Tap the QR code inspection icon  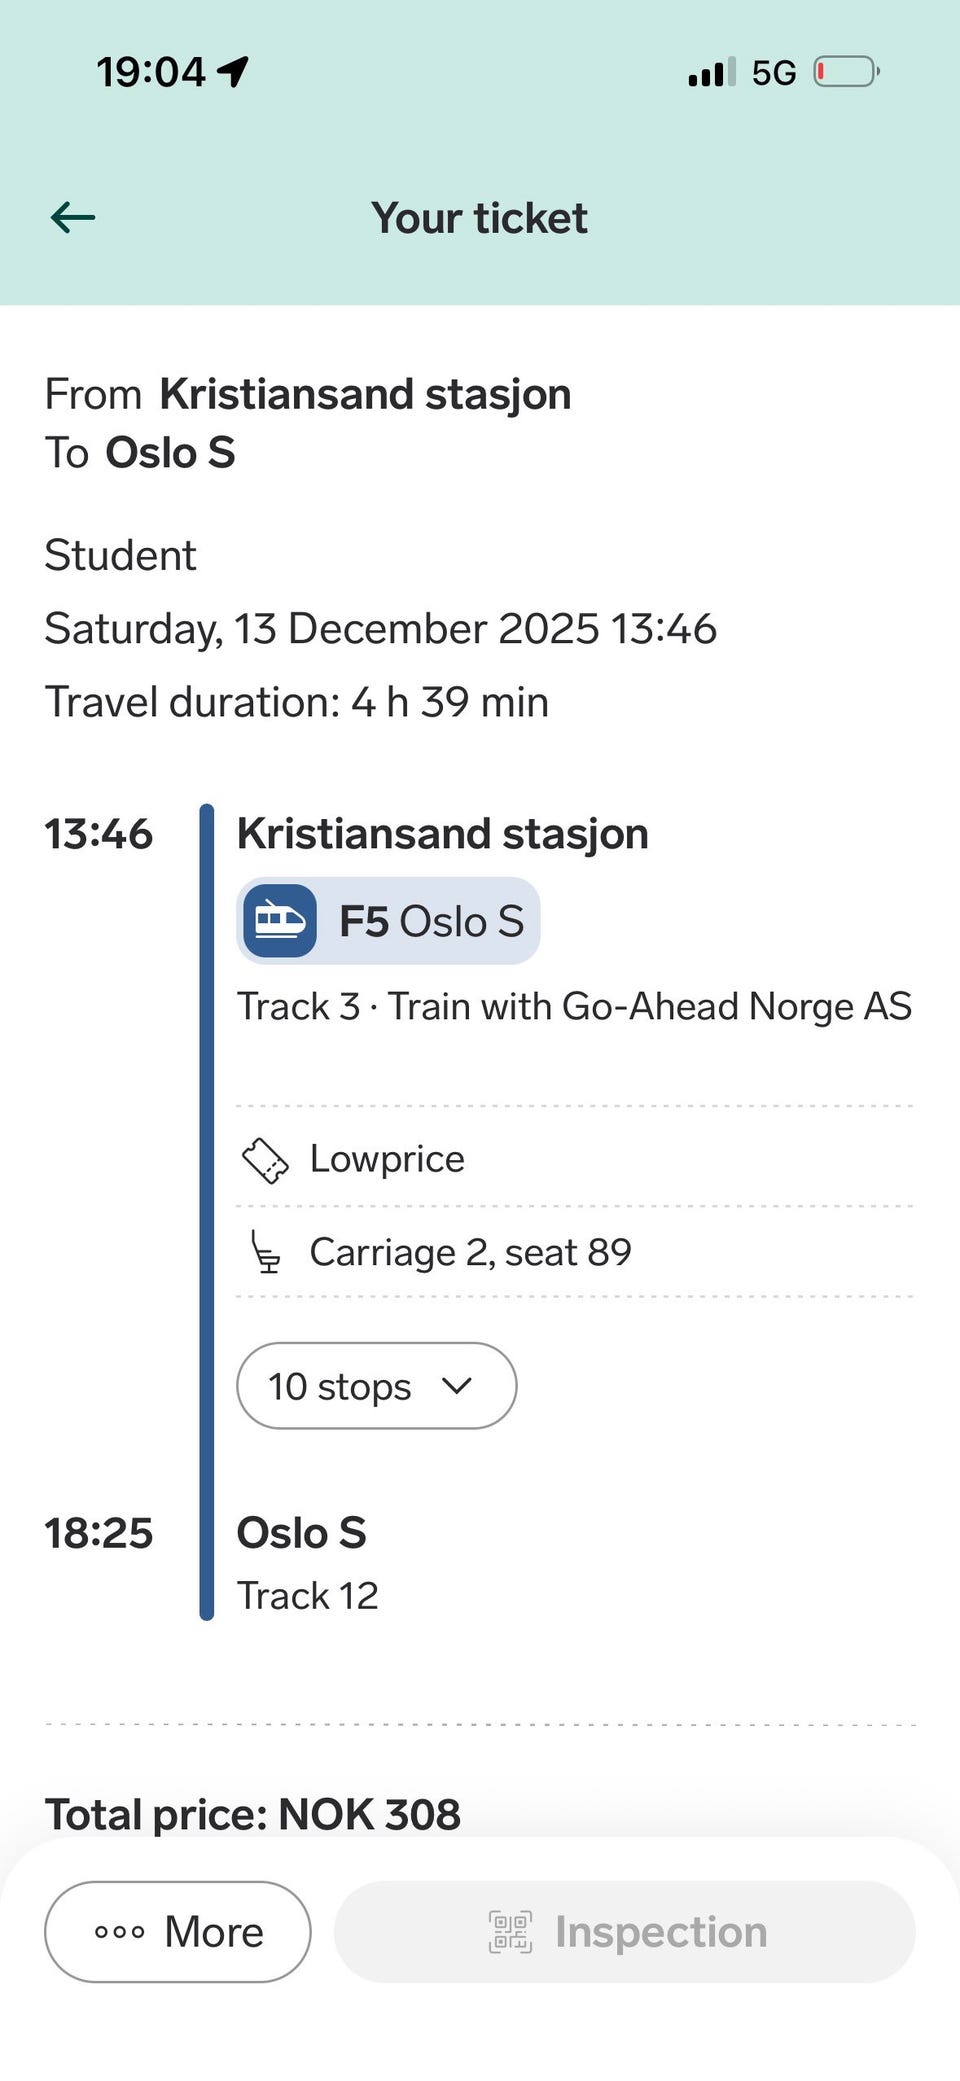[510, 1932]
